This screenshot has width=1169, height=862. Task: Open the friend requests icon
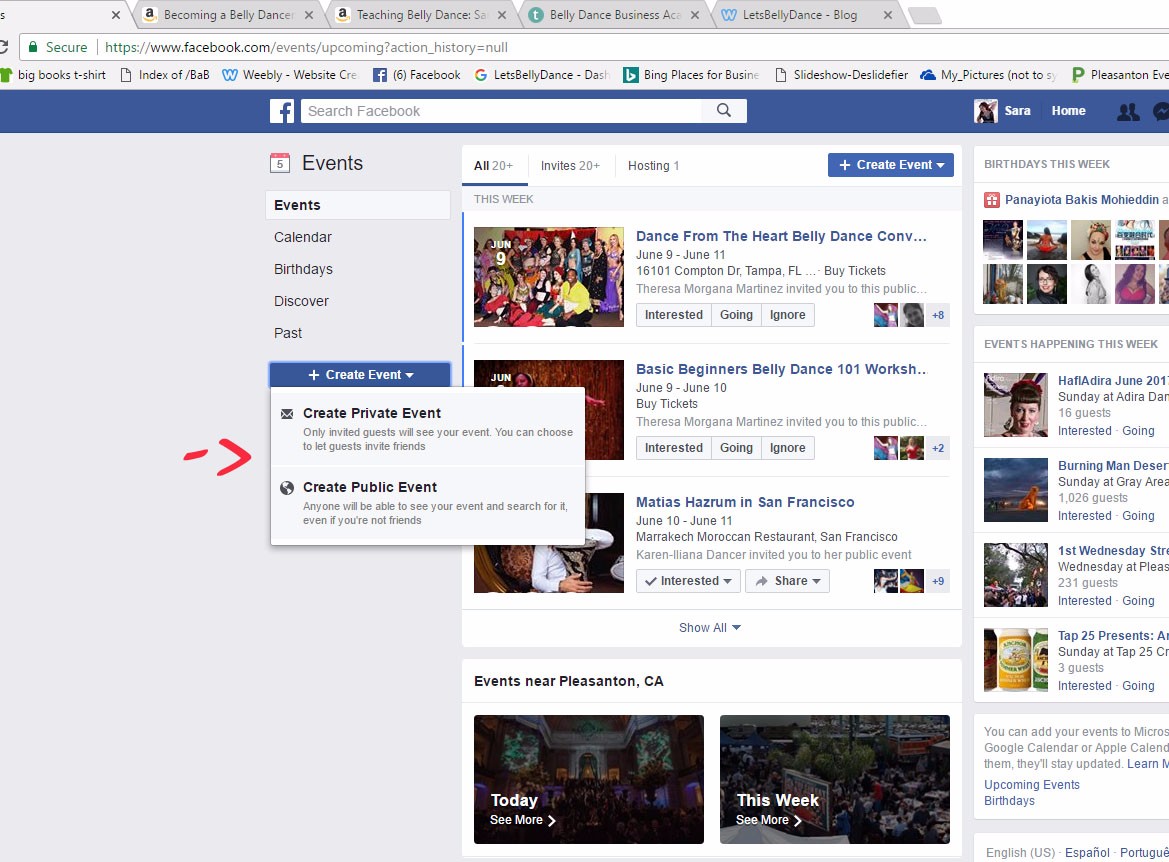[x=1128, y=111]
